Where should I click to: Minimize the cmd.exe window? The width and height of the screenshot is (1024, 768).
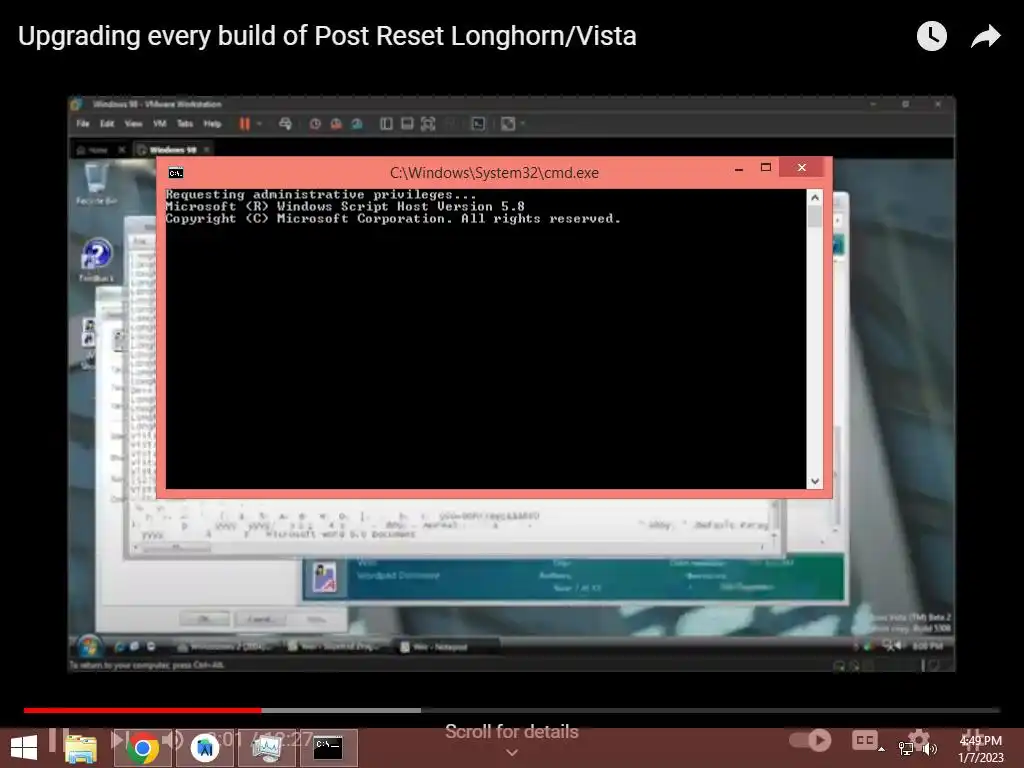coord(739,168)
